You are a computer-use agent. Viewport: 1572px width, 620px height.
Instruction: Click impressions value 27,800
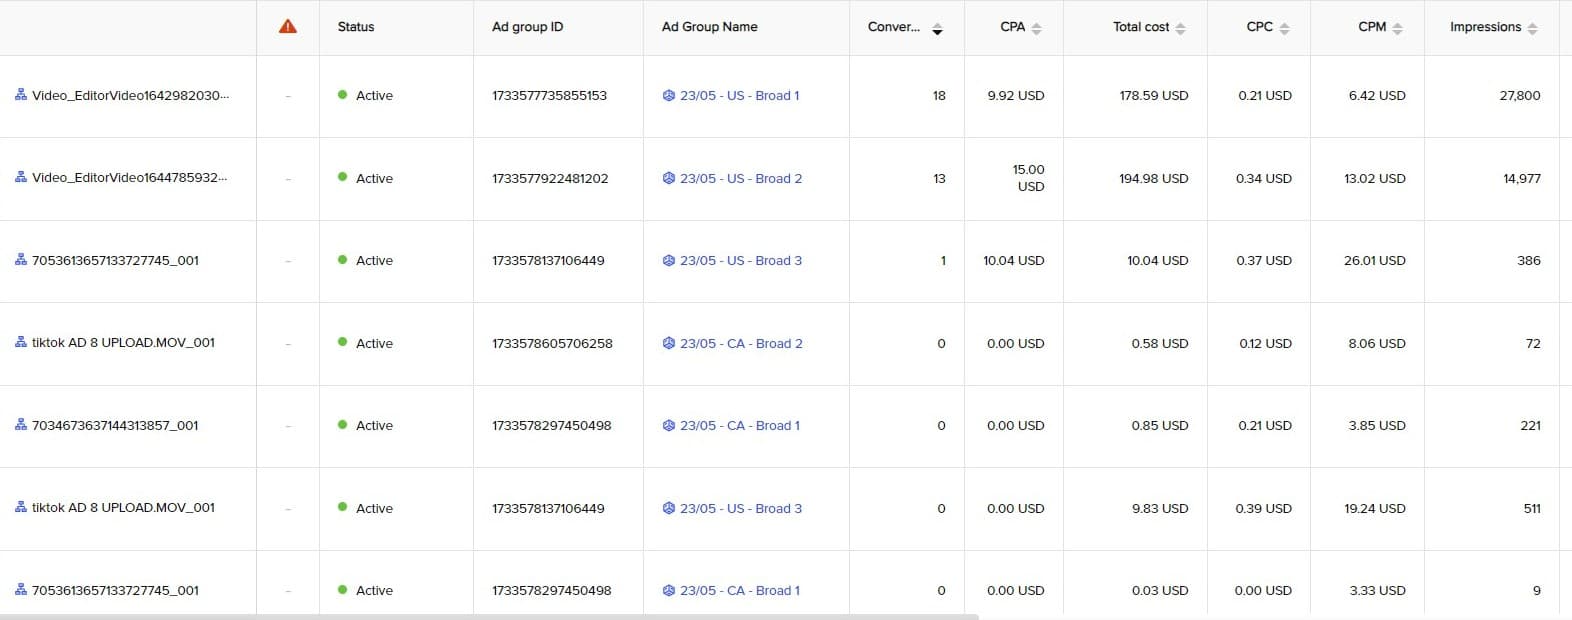click(1520, 96)
